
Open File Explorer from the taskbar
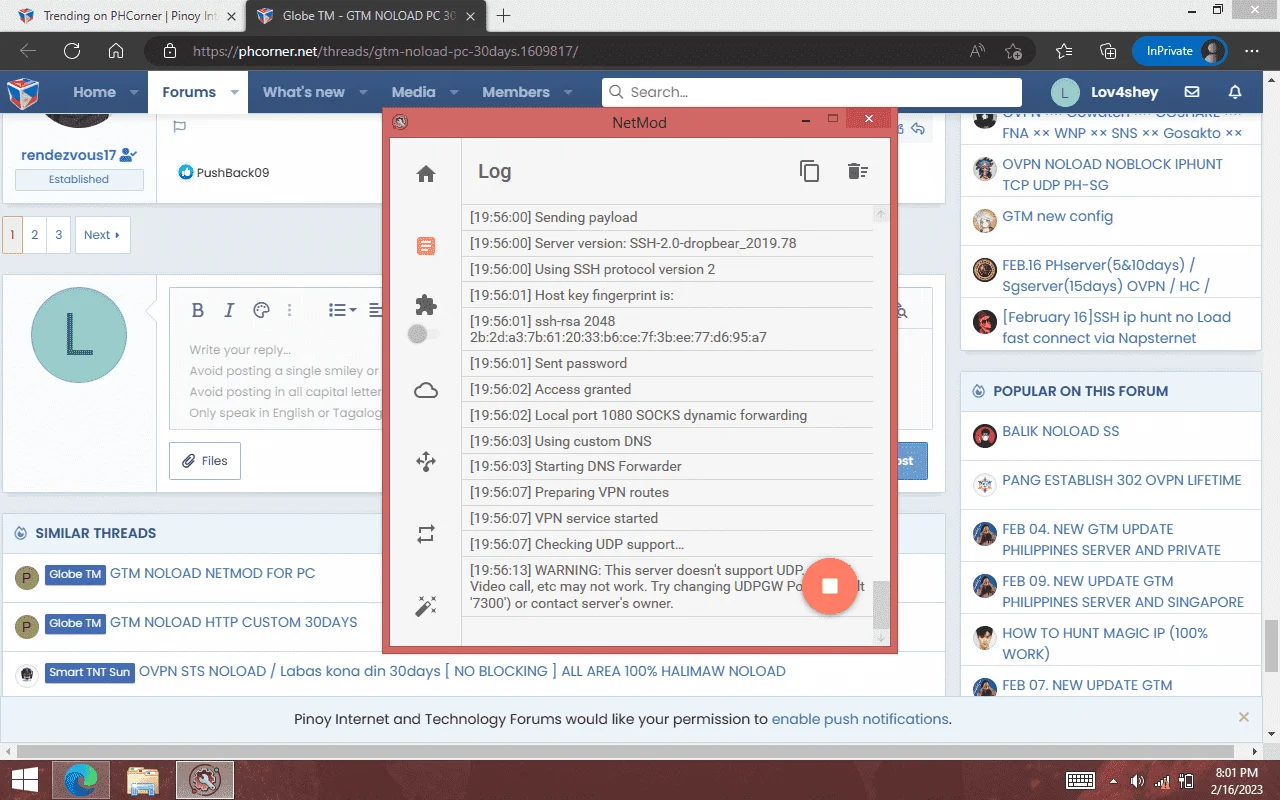[x=144, y=780]
